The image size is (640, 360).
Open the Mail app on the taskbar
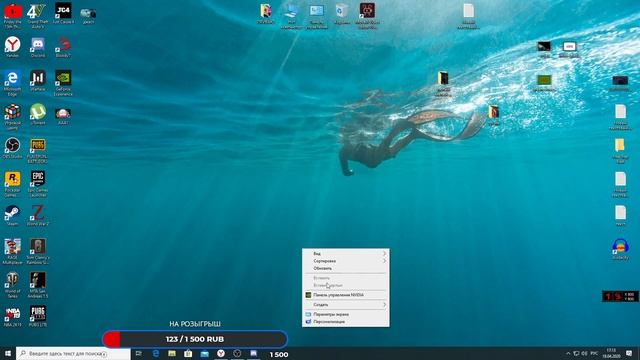pos(204,353)
